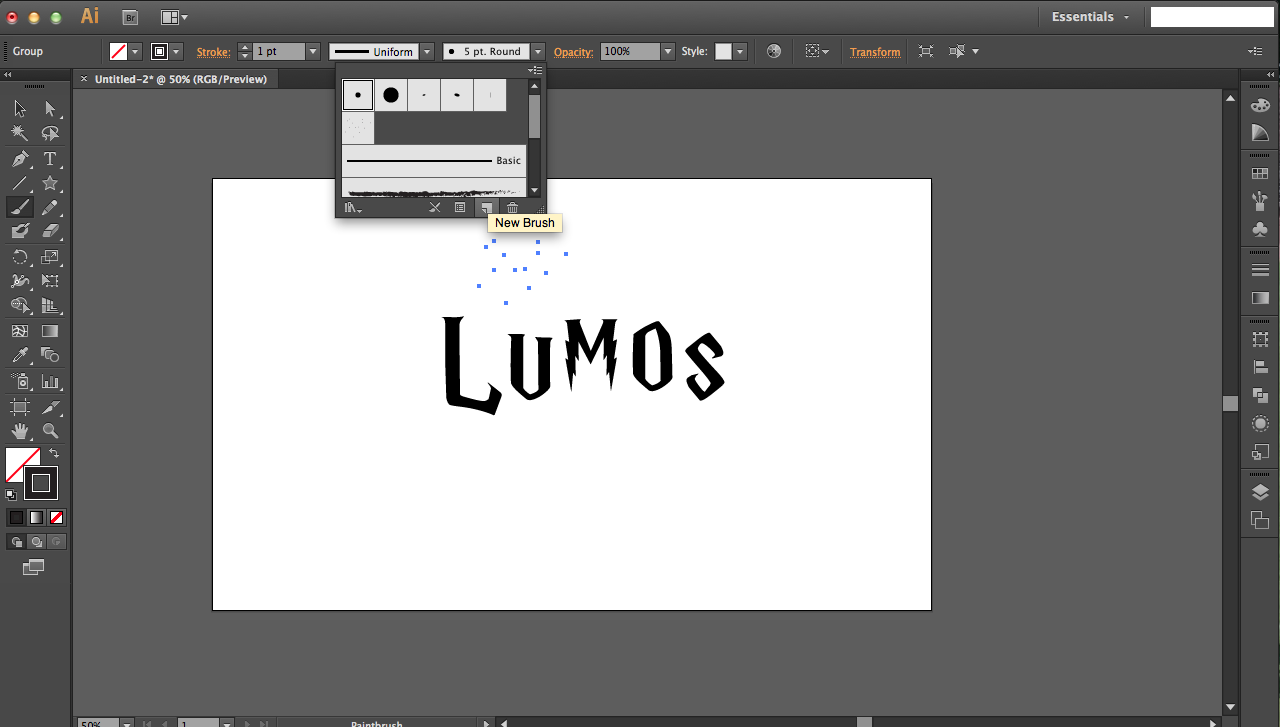Open options of the selected object icon
The height and width of the screenshot is (727, 1280).
(x=460, y=208)
